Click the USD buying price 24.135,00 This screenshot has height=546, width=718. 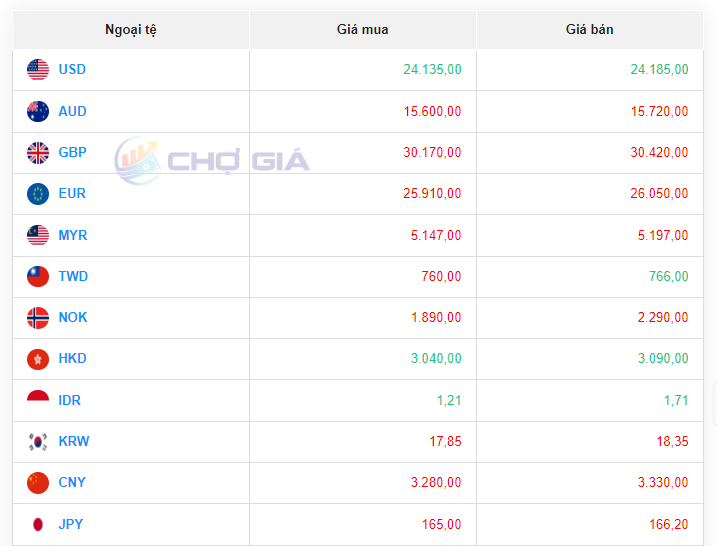(x=432, y=70)
